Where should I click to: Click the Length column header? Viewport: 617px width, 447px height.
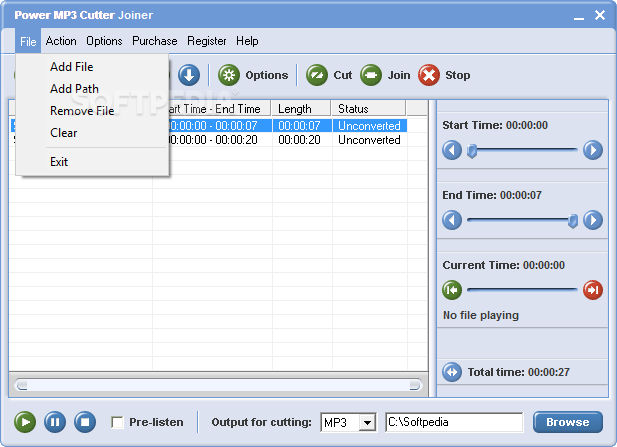point(301,109)
